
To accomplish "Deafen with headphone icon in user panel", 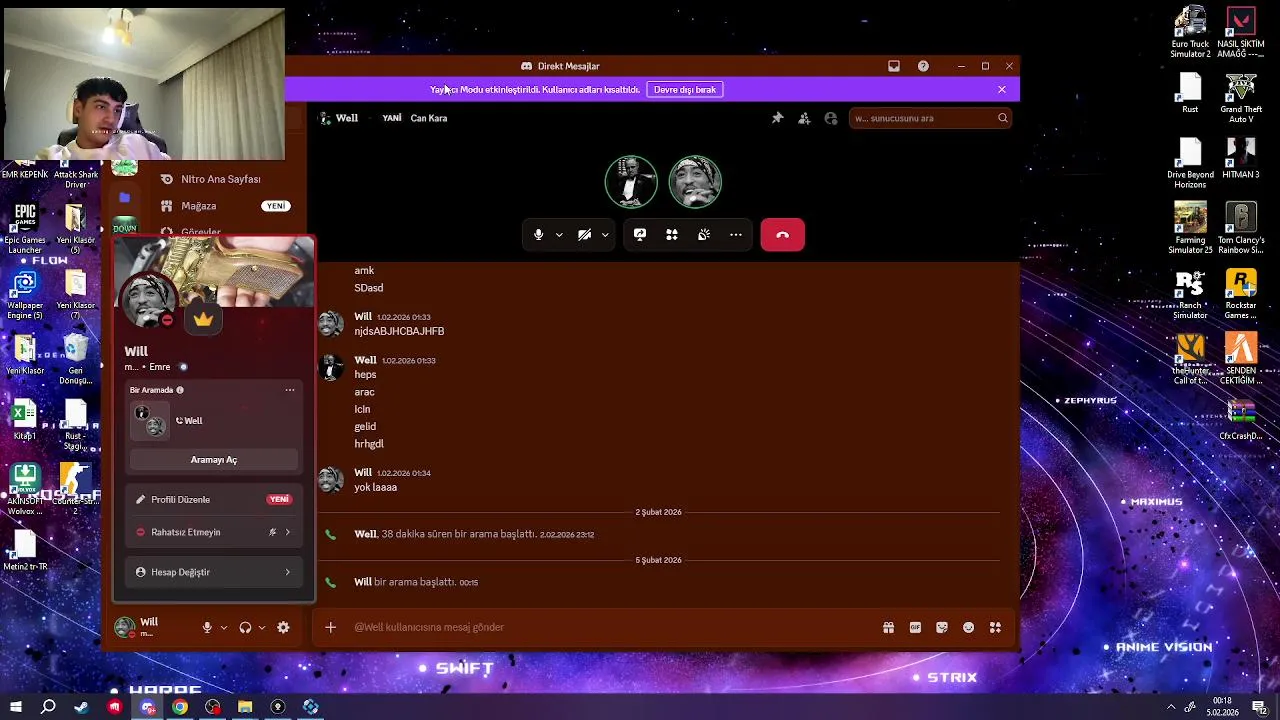I will (245, 627).
